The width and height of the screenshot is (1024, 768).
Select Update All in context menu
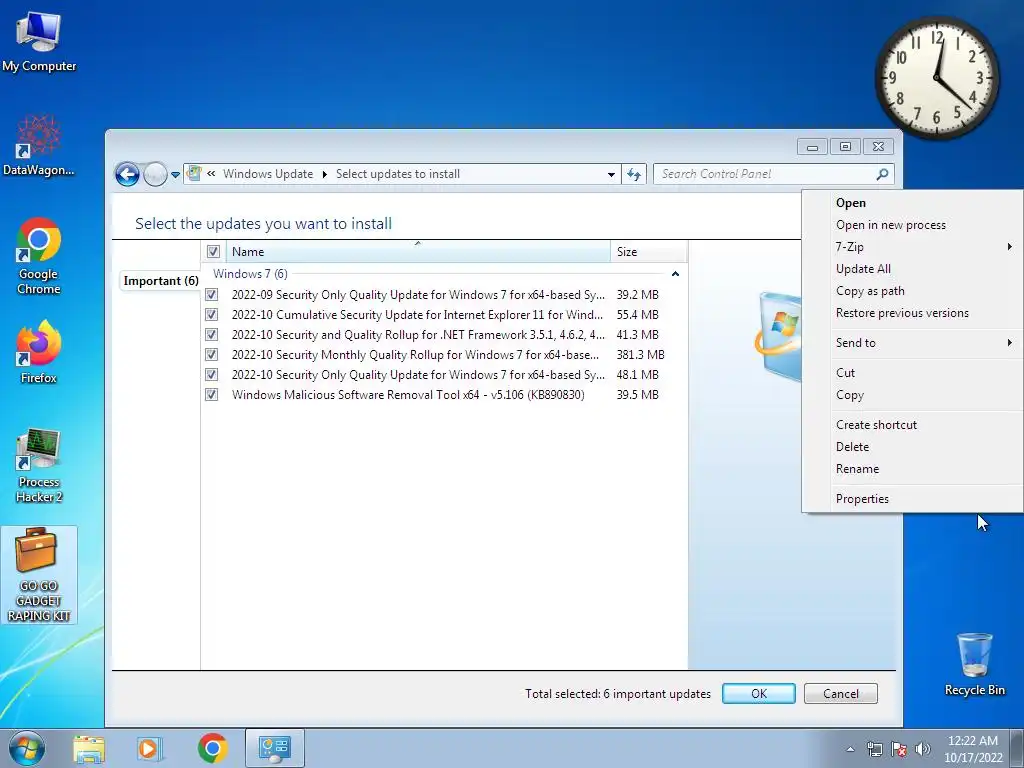[913, 268]
